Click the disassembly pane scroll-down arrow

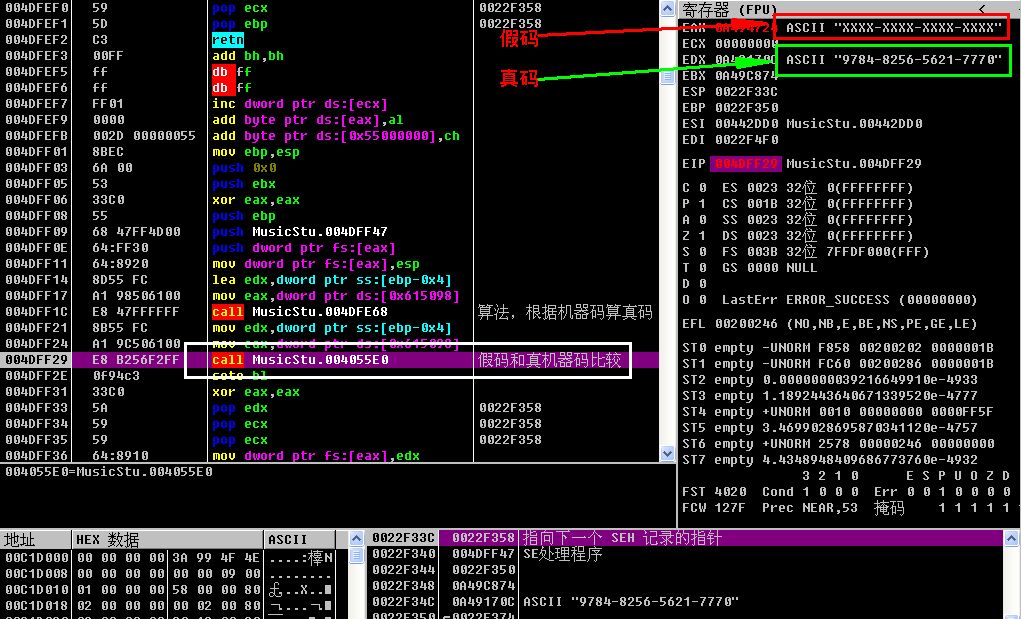pos(667,453)
